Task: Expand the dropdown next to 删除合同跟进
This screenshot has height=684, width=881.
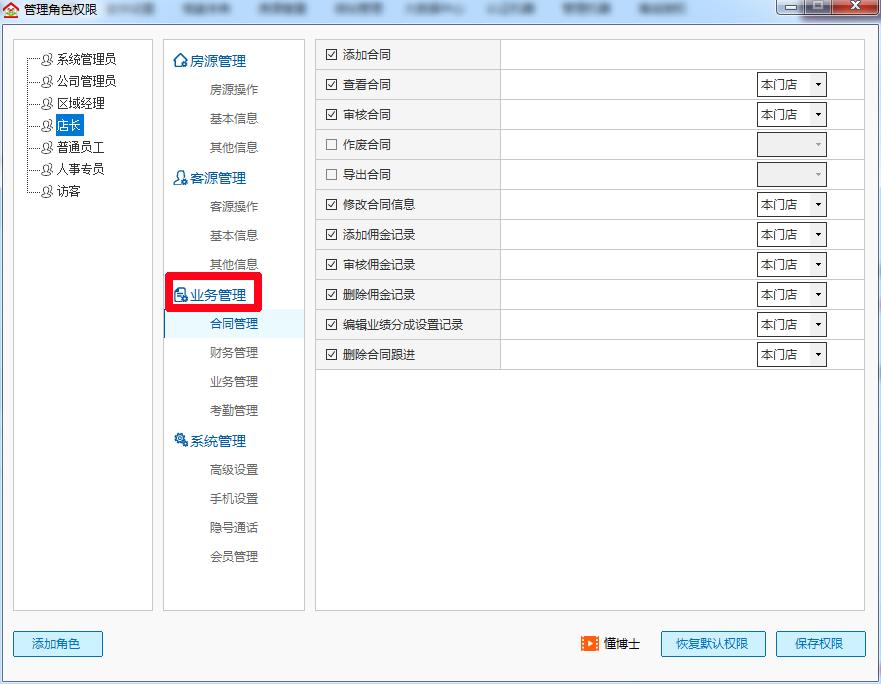Action: click(x=817, y=354)
